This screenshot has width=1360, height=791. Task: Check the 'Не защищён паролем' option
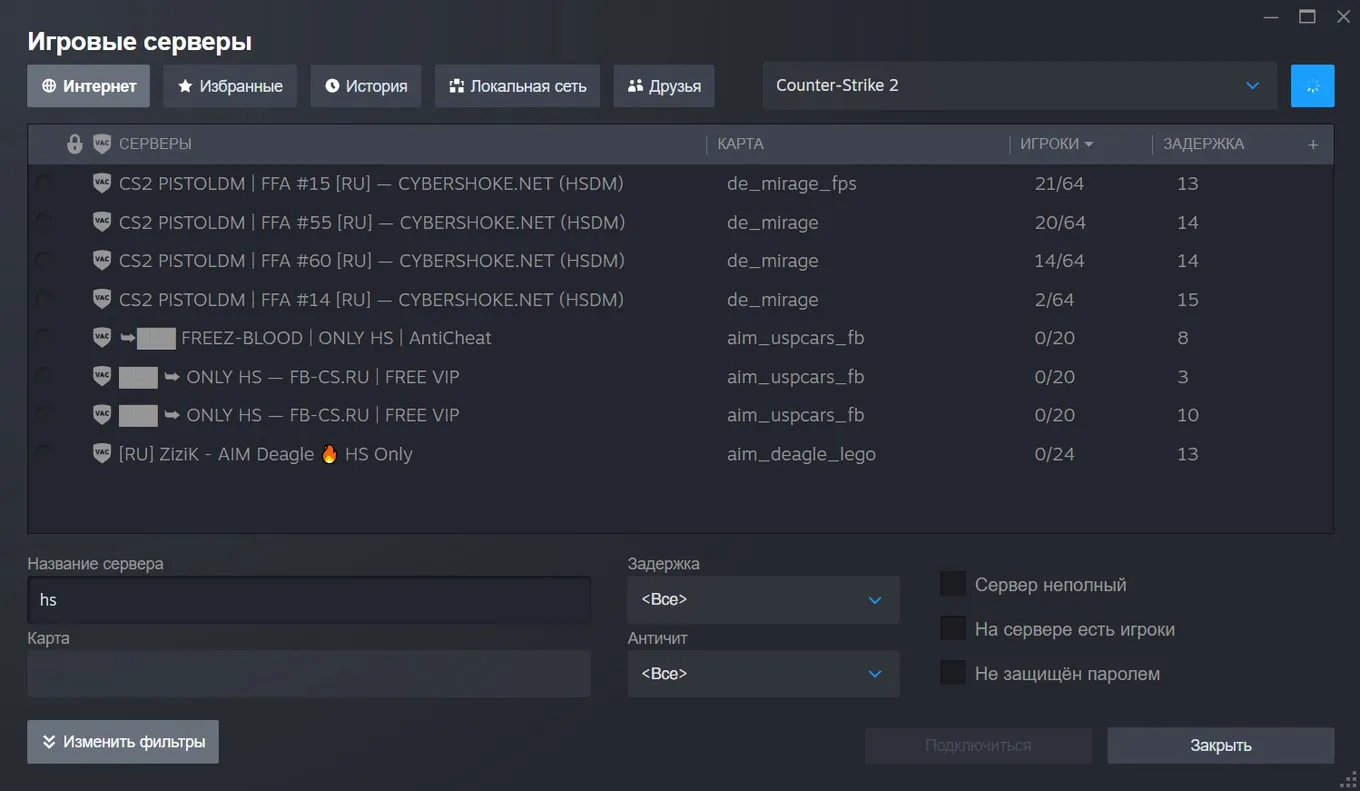(953, 673)
